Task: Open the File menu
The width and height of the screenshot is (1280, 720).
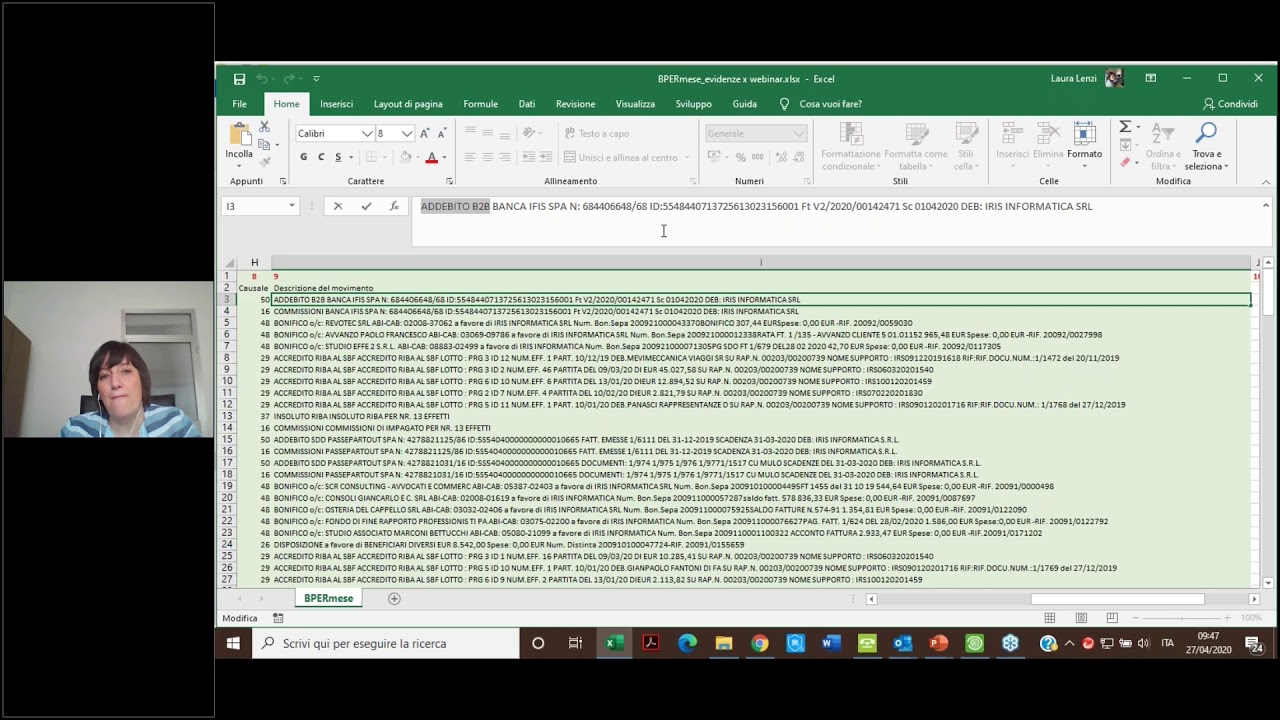Action: coord(240,104)
